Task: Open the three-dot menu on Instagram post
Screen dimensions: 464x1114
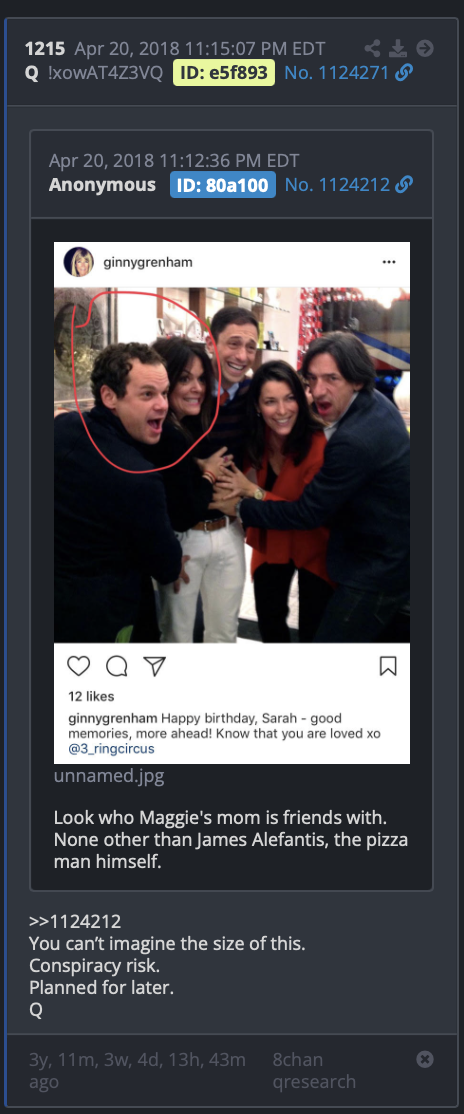Action: click(x=389, y=262)
